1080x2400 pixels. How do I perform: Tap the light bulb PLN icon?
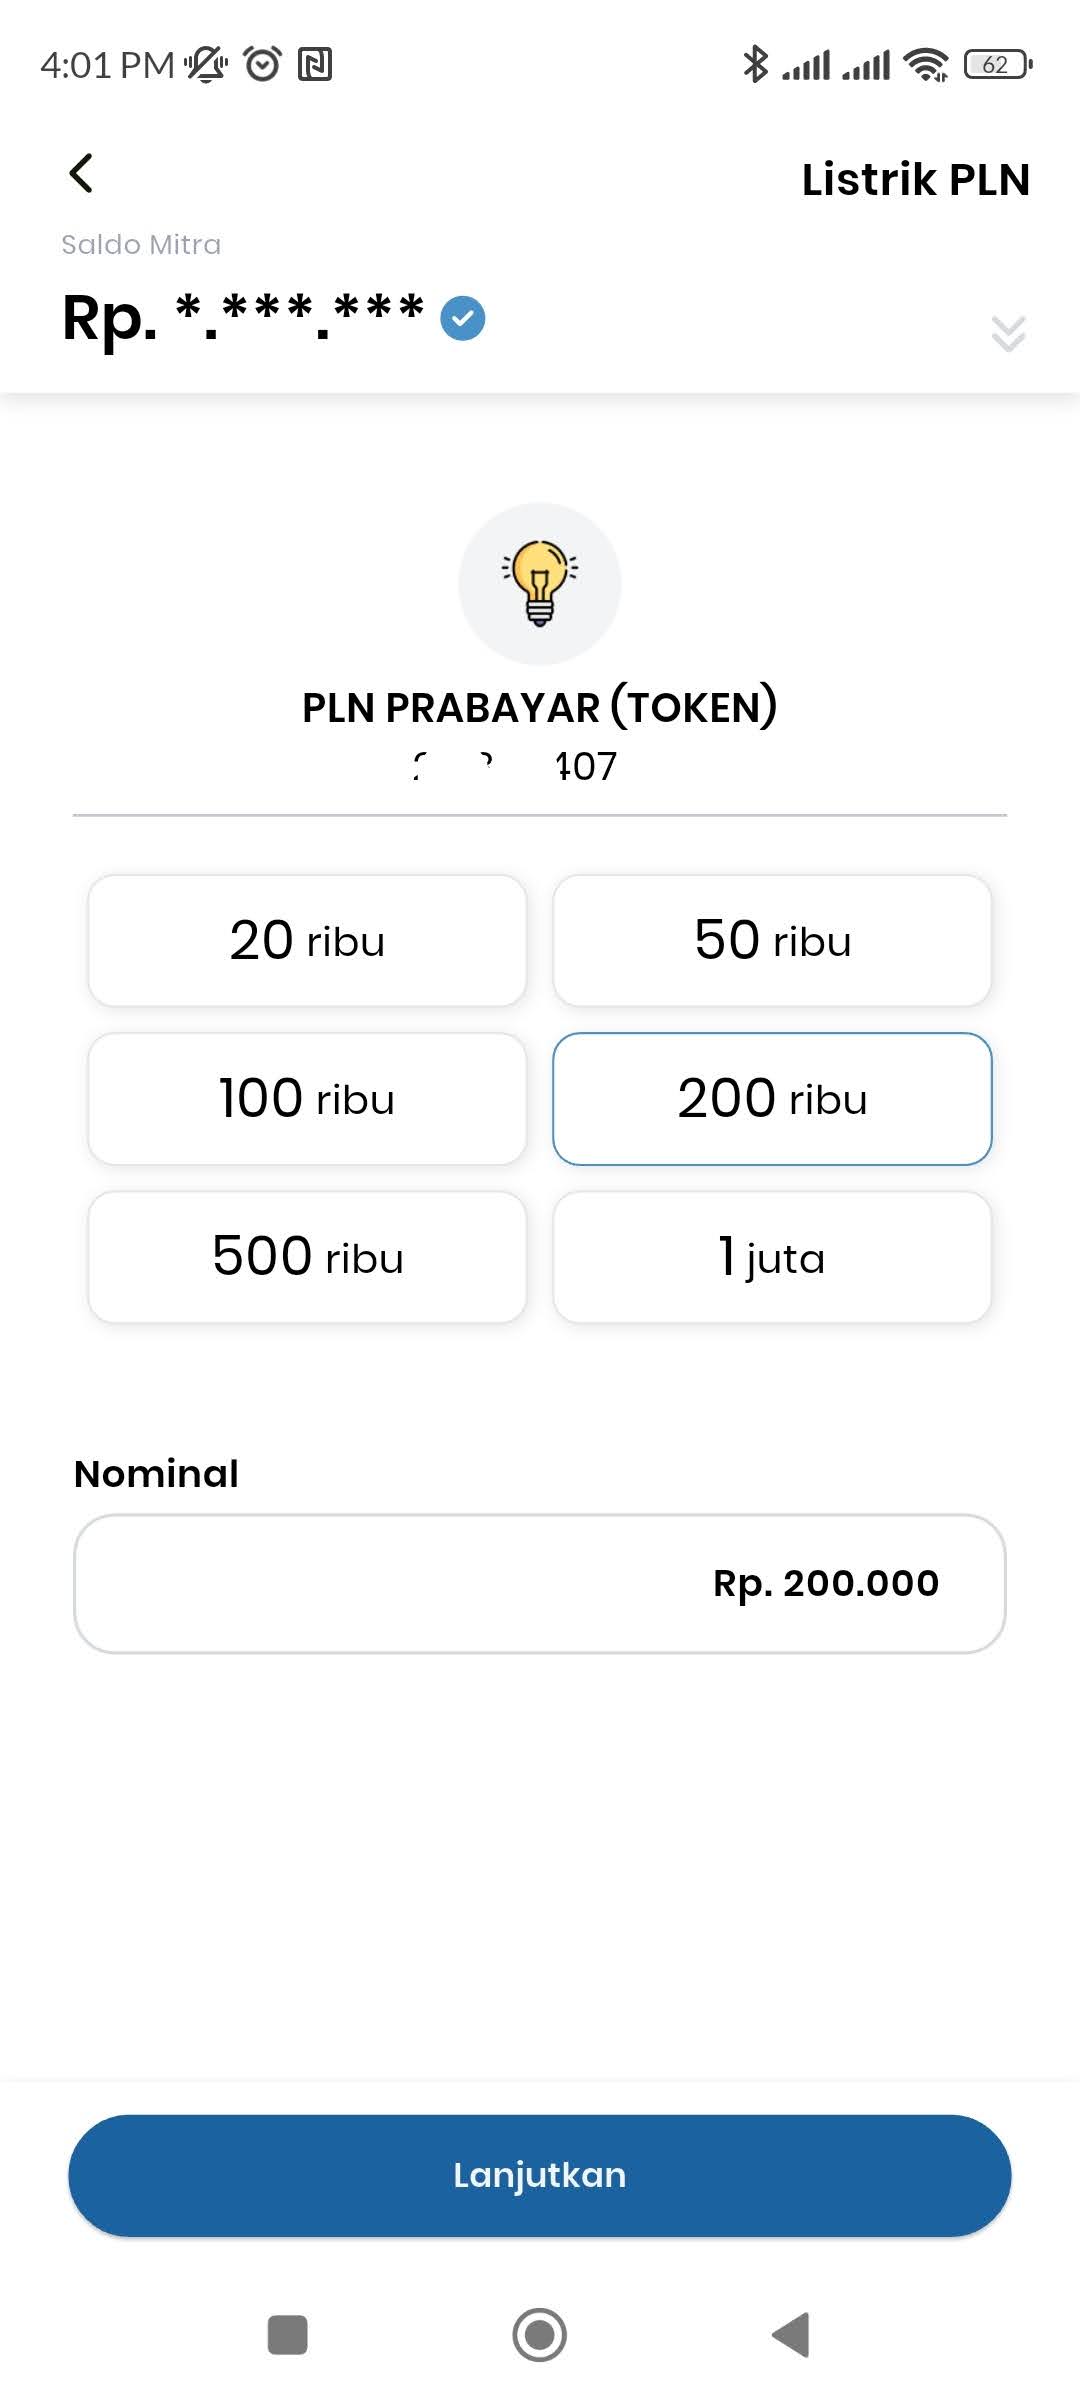coord(540,583)
